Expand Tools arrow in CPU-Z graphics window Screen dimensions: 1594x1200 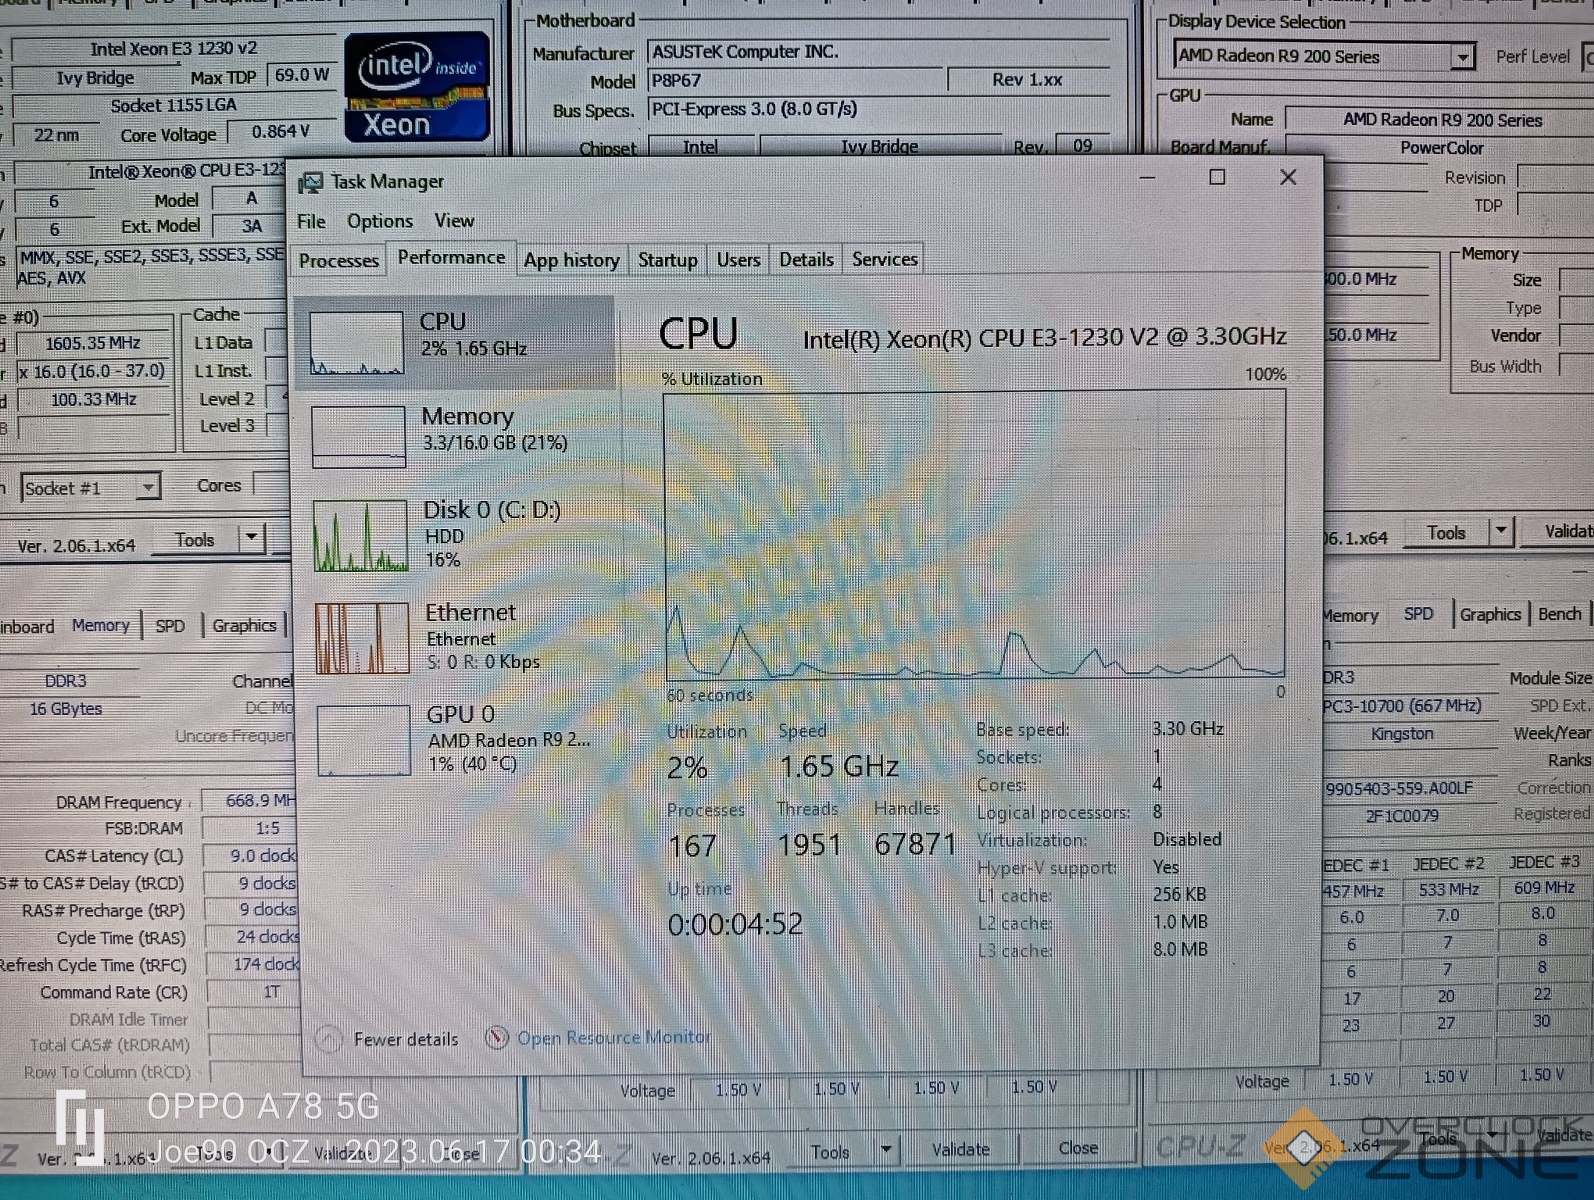pos(1500,531)
